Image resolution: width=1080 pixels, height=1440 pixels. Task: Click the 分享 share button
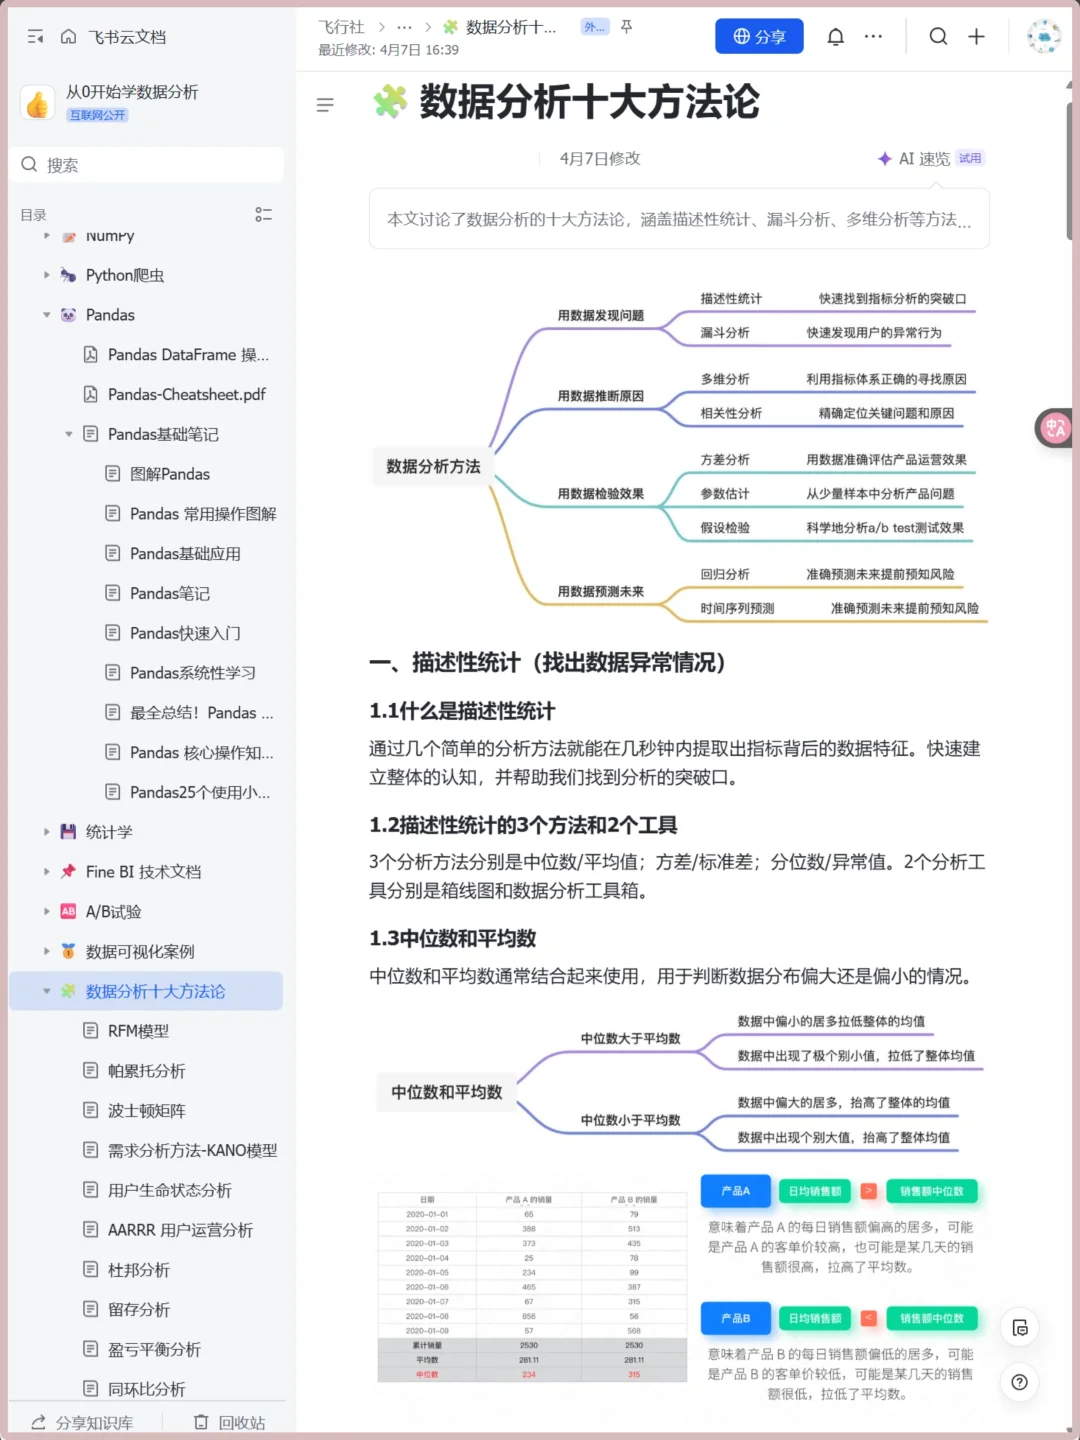click(x=759, y=36)
